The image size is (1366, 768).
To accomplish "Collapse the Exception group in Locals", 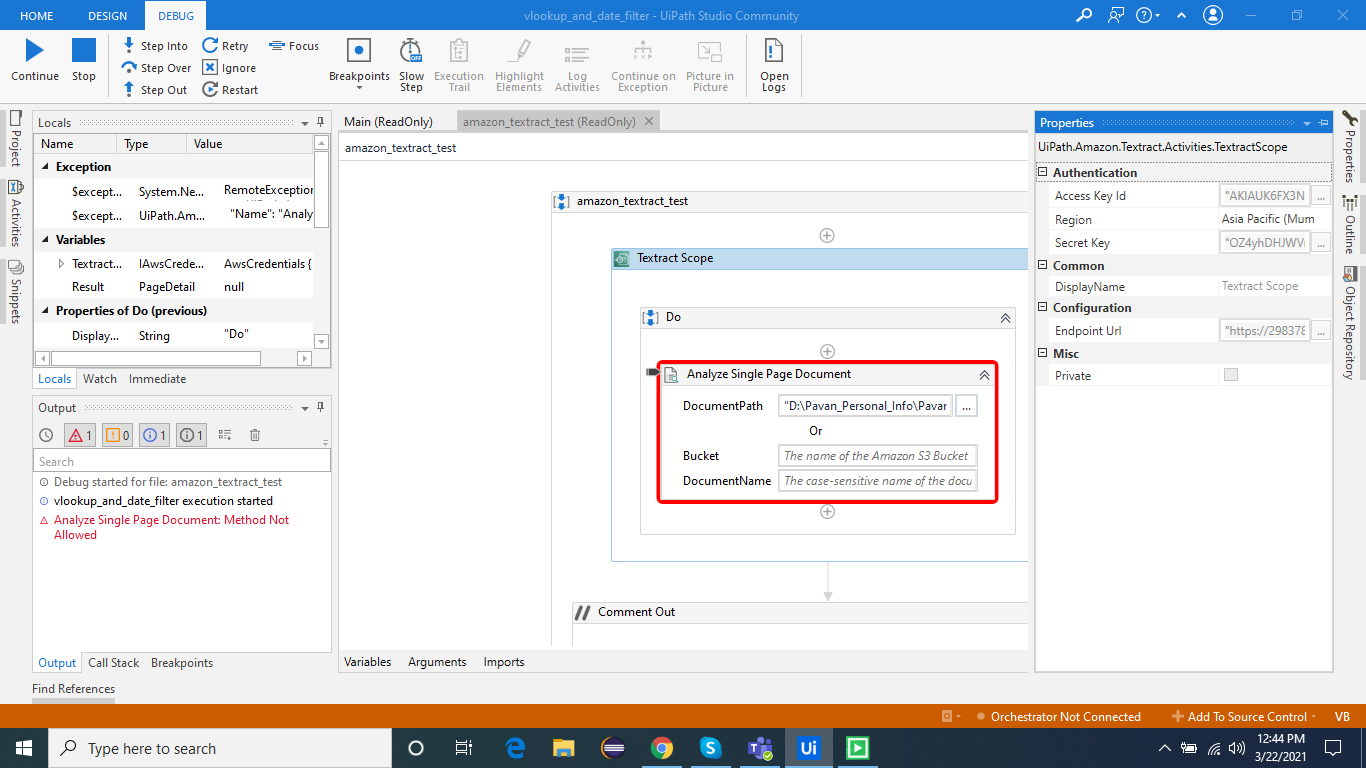I will click(x=45, y=167).
